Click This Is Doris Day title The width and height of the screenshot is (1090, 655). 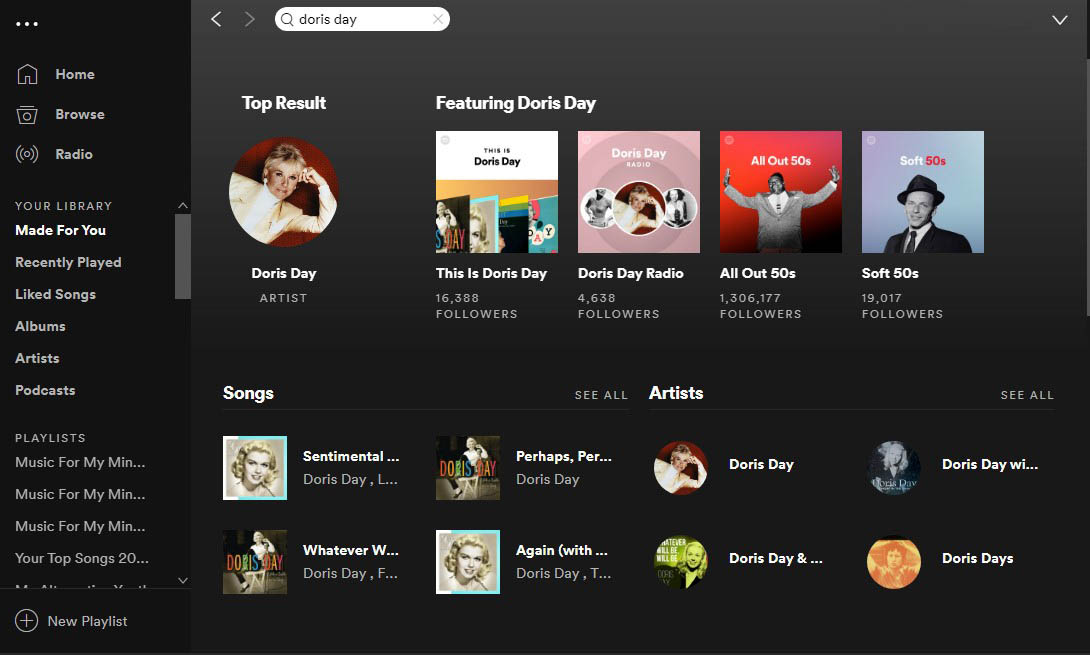491,273
